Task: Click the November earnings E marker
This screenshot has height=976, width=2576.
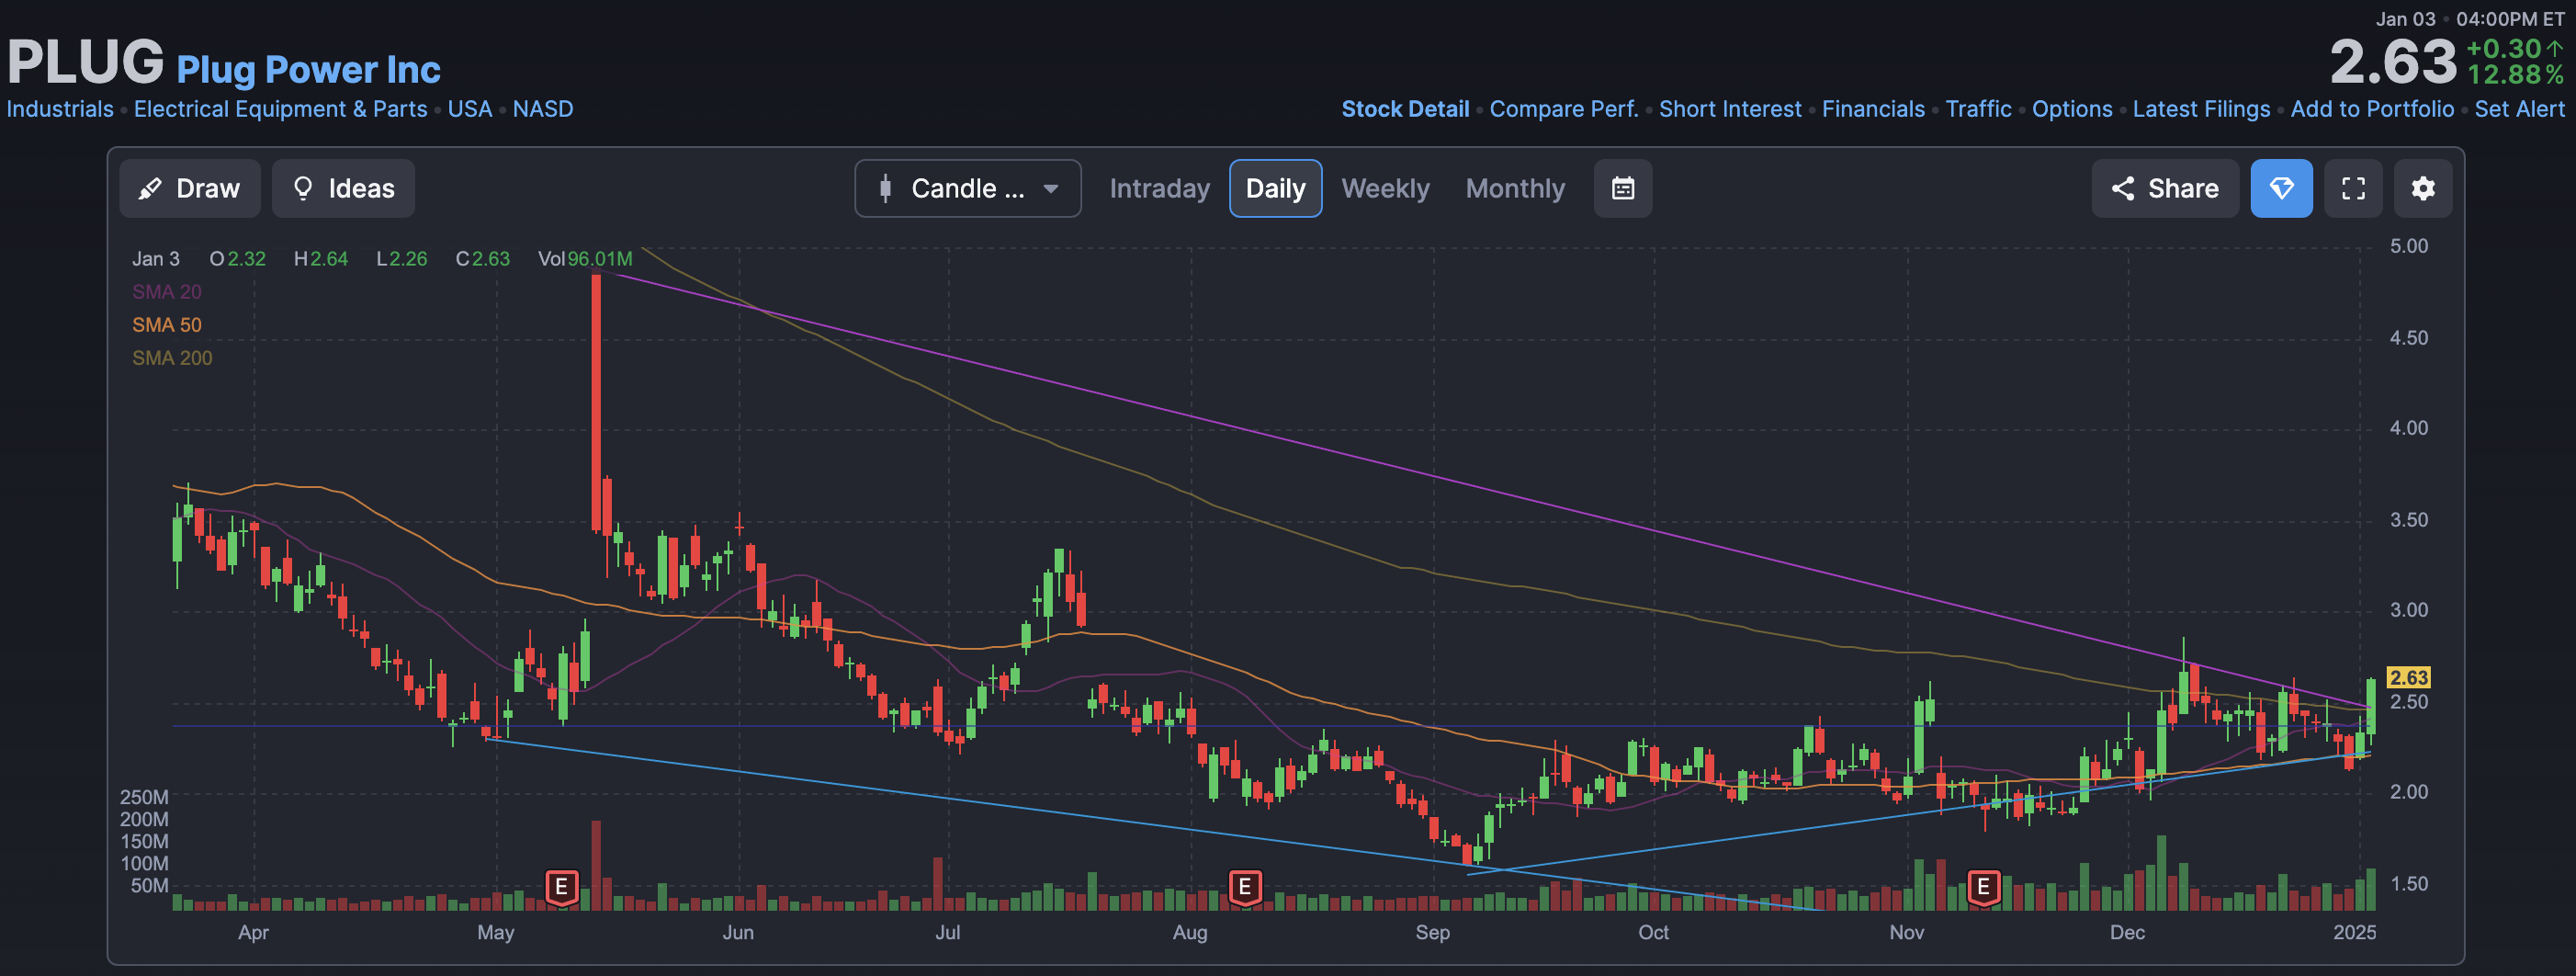Action: pyautogui.click(x=1983, y=887)
